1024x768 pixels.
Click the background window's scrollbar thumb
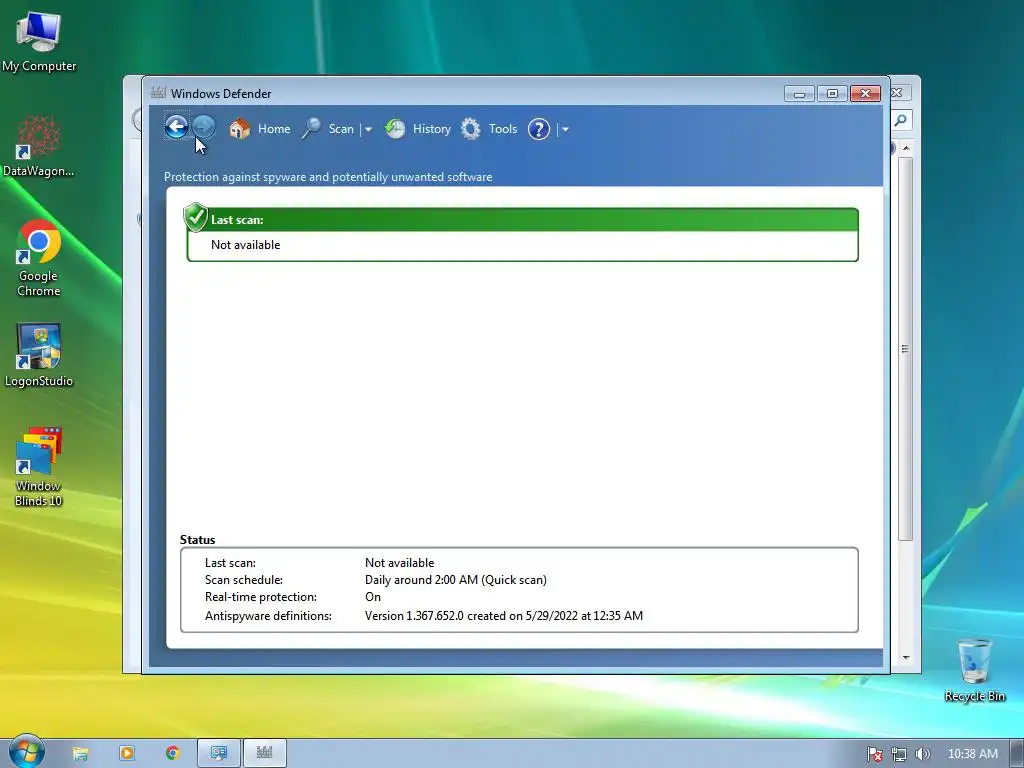(905, 349)
